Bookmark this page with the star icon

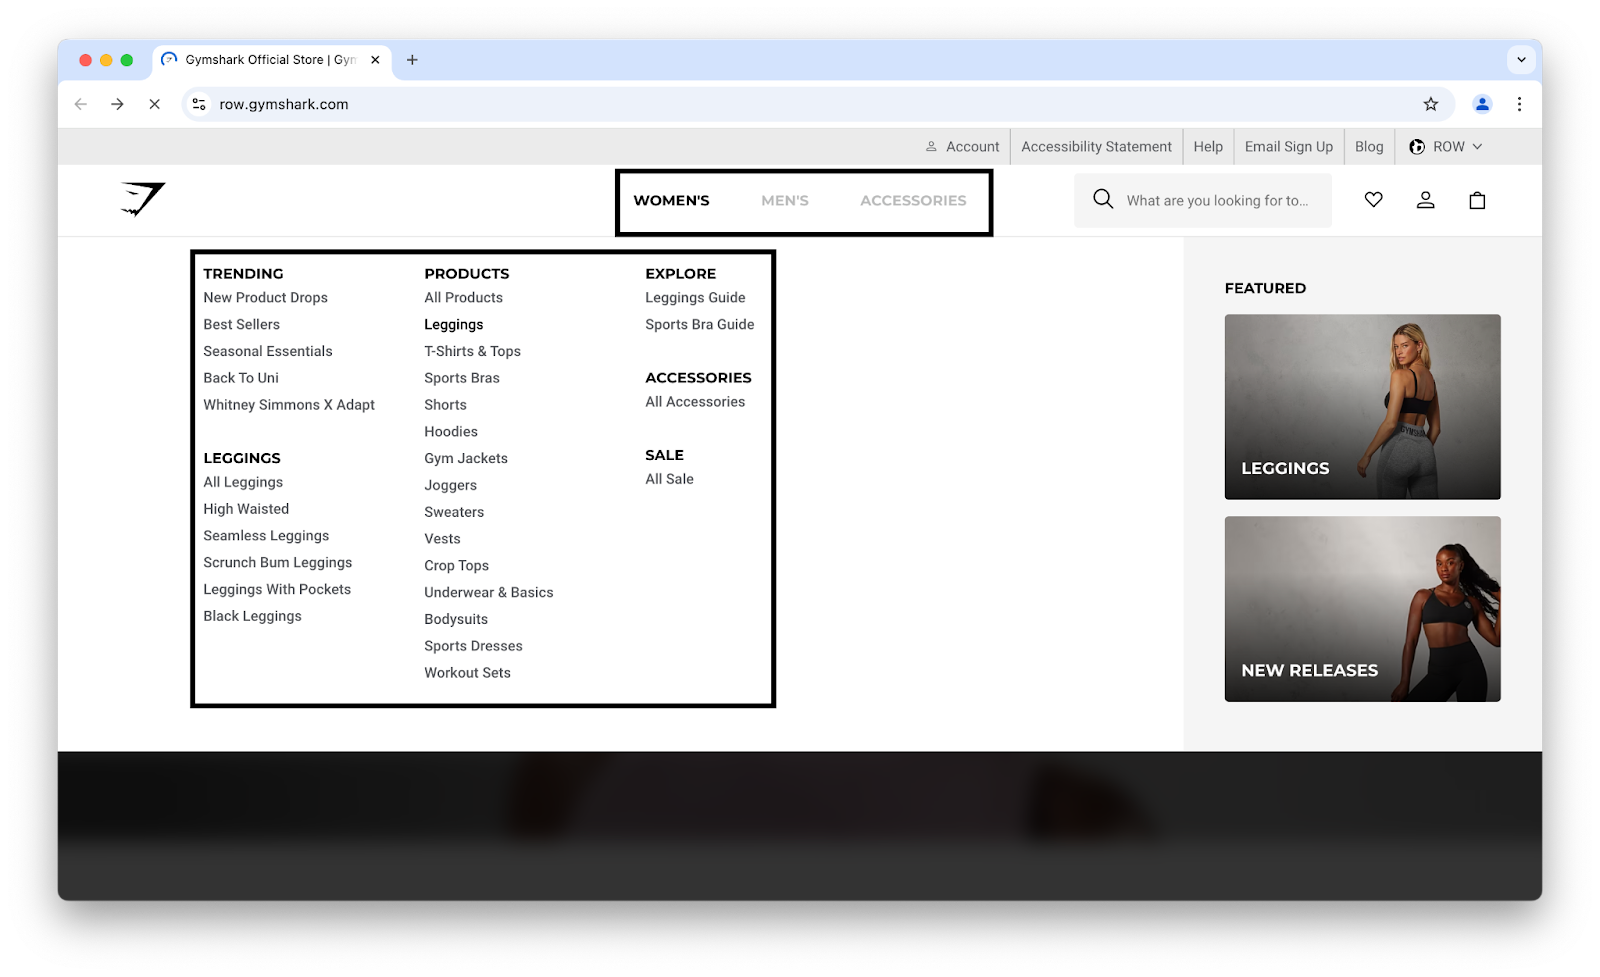(x=1430, y=104)
